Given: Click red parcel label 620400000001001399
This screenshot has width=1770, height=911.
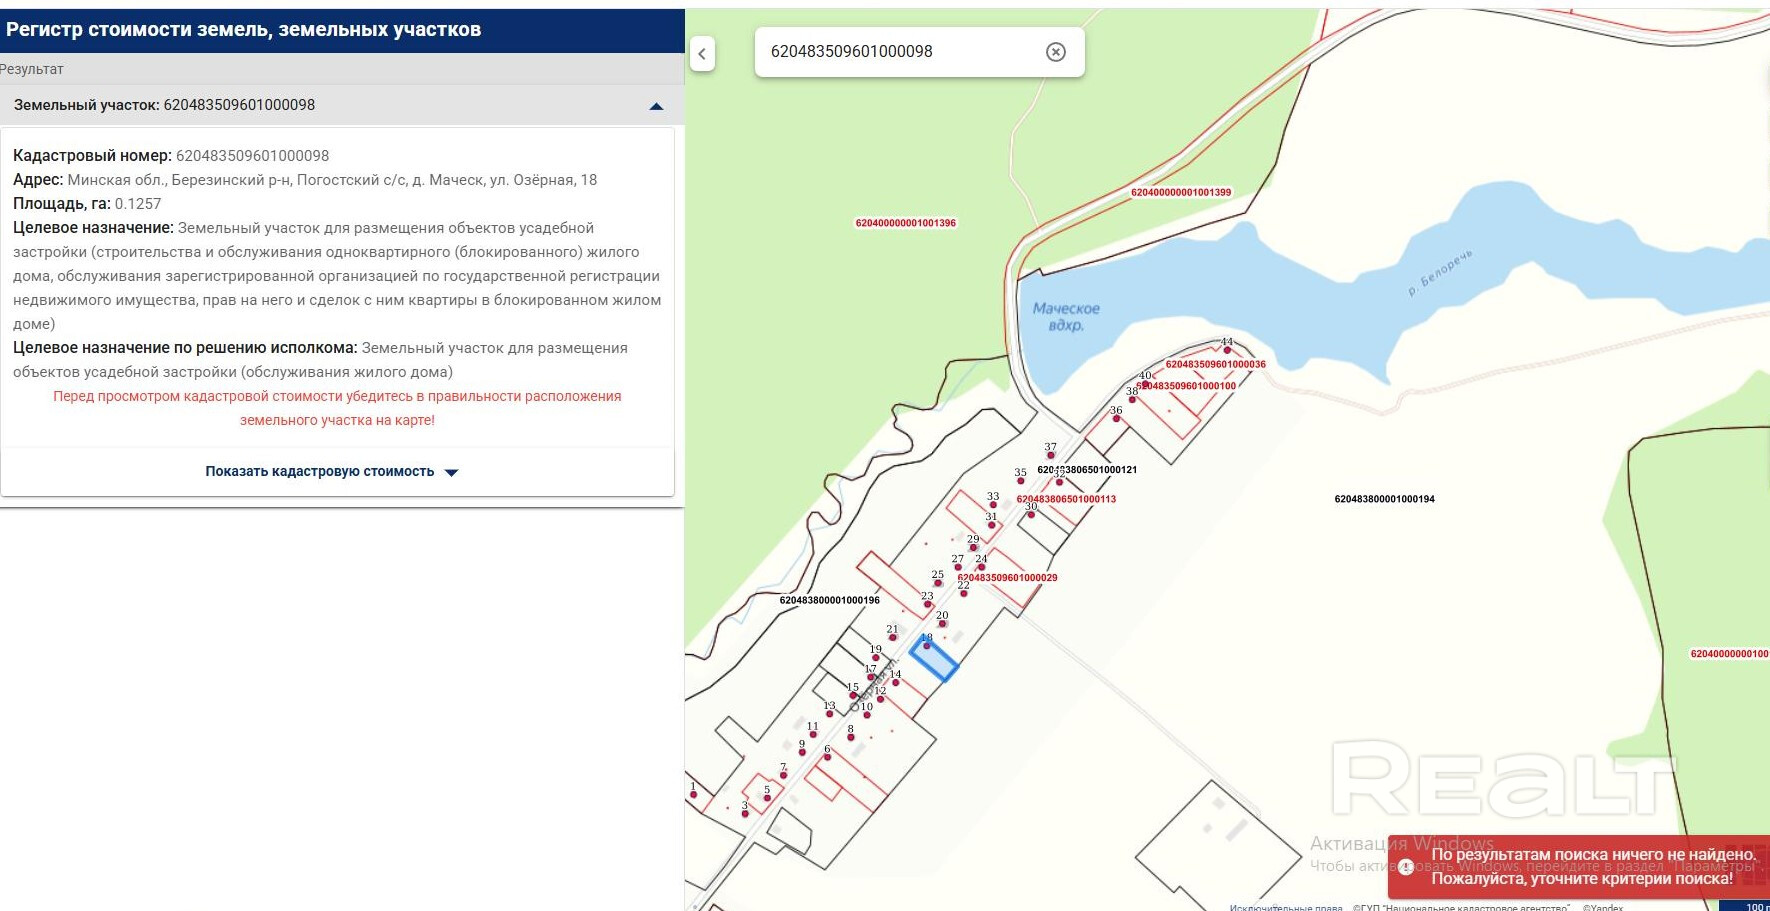Looking at the screenshot, I should [x=1181, y=192].
